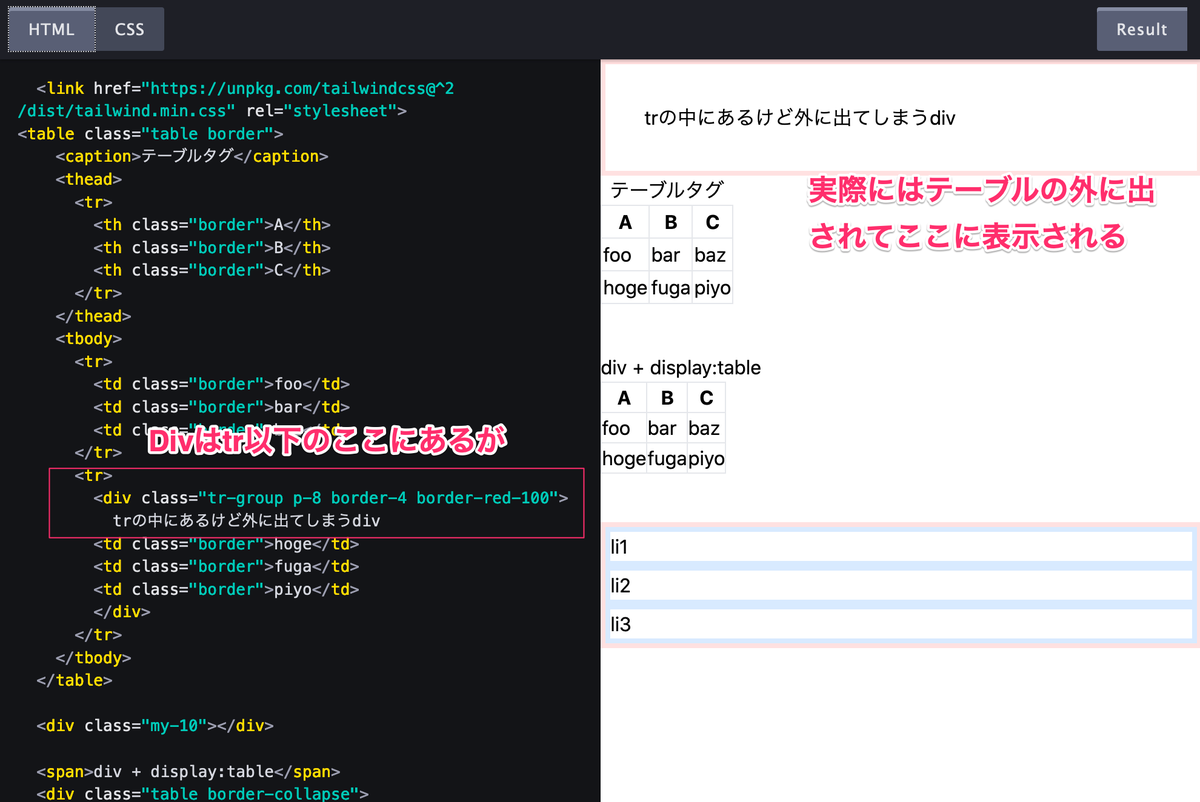Click the div class="tr-group p-8" code line
Viewport: 1200px width, 802px height.
coord(331,498)
